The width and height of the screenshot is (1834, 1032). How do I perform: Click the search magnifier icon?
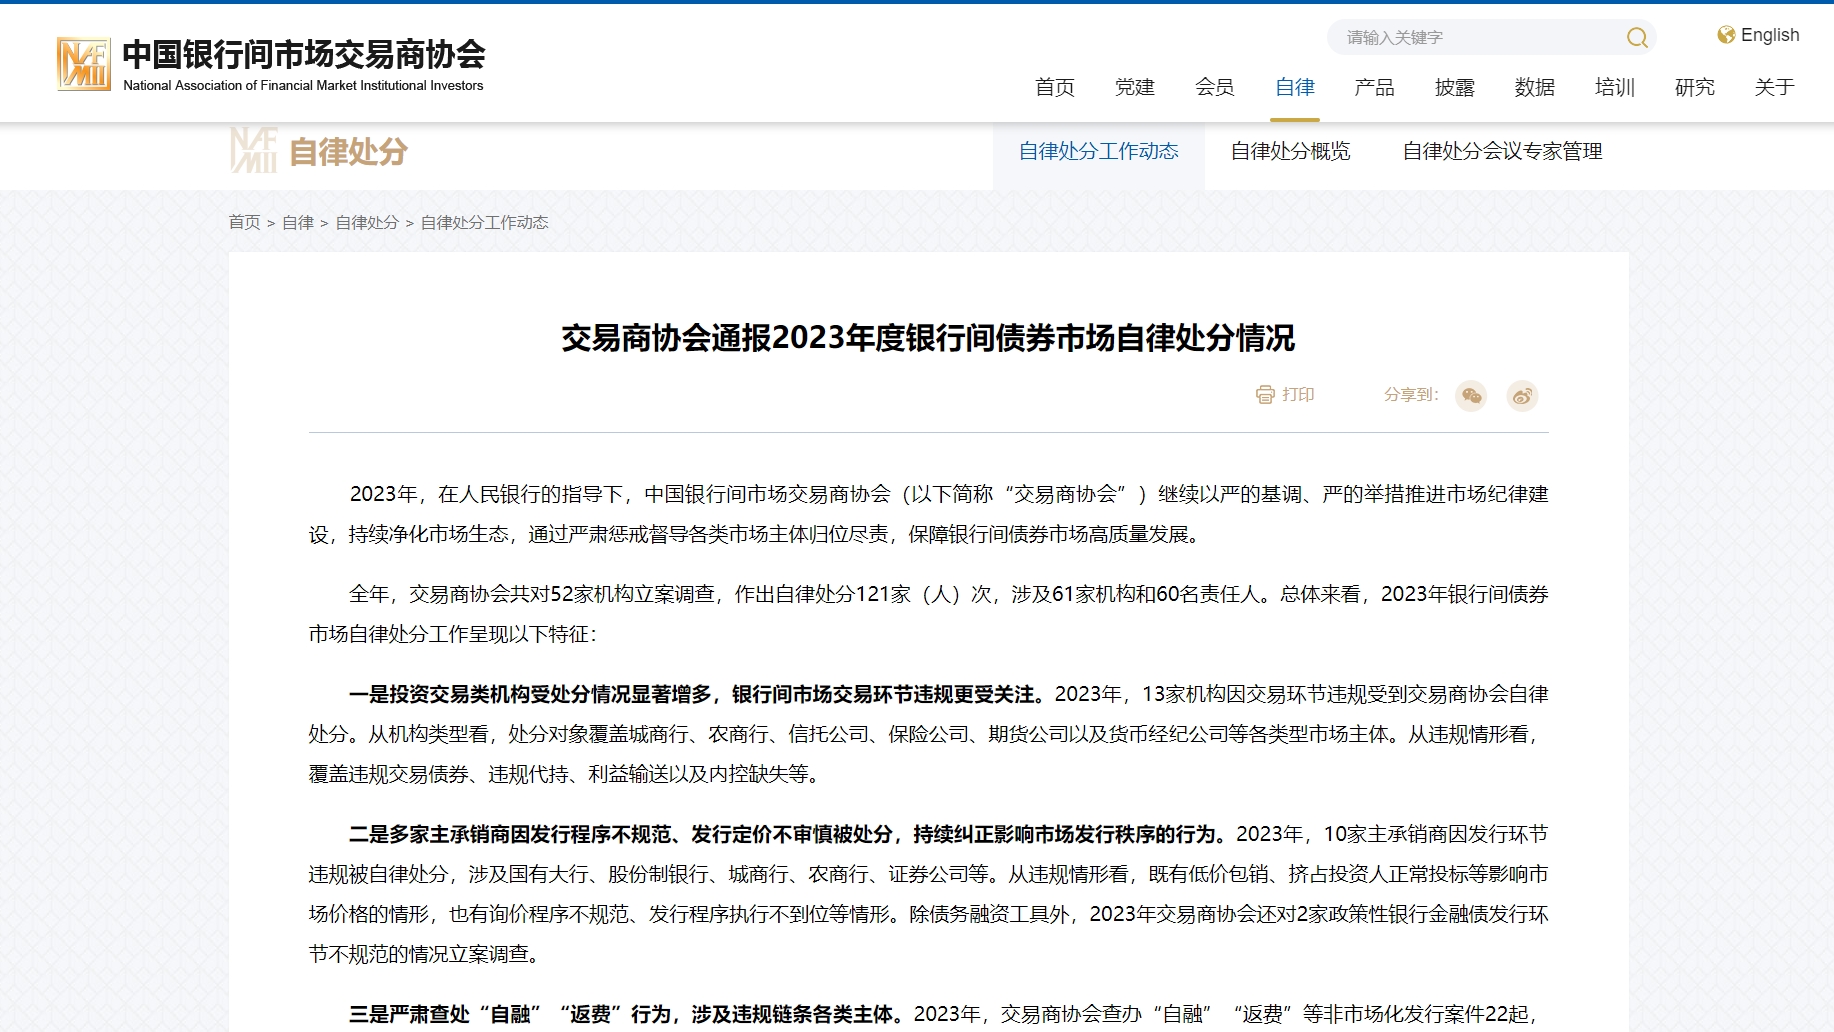[1636, 38]
